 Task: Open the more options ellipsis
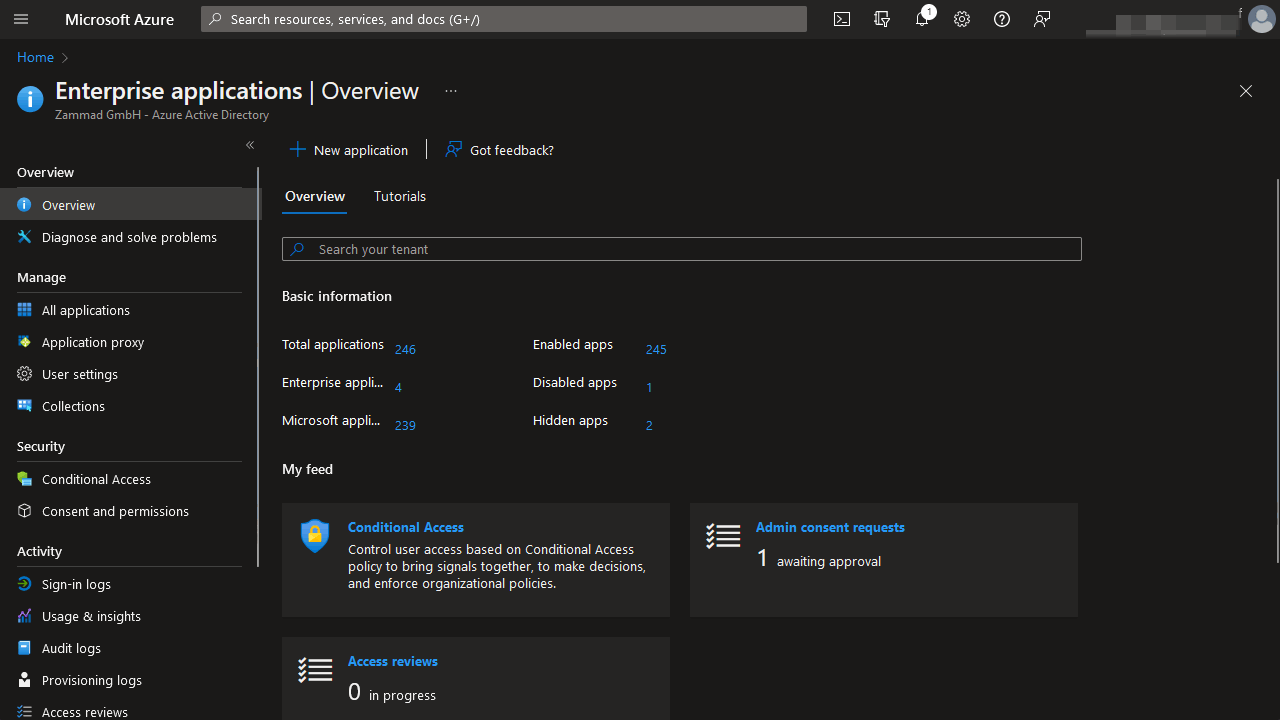(x=451, y=91)
